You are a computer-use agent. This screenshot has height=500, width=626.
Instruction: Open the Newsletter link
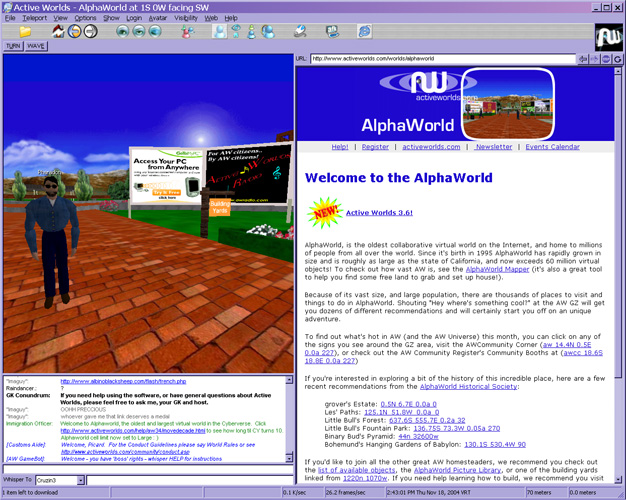click(493, 147)
